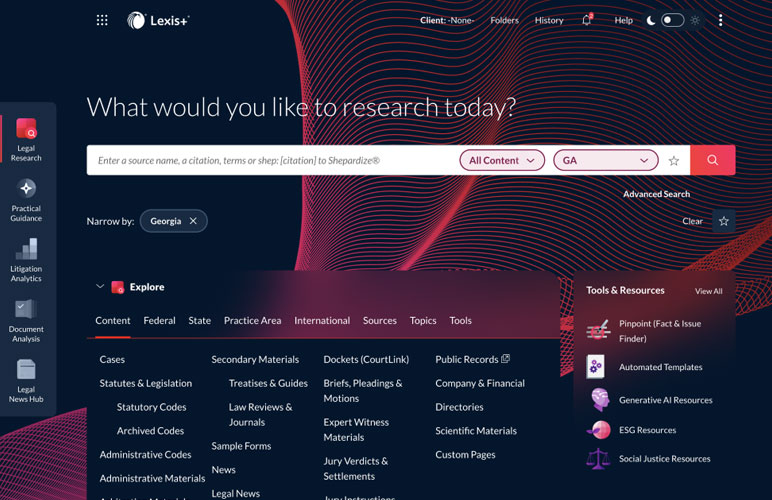This screenshot has height=500, width=772.
Task: Click into the main search input field
Action: pos(270,160)
